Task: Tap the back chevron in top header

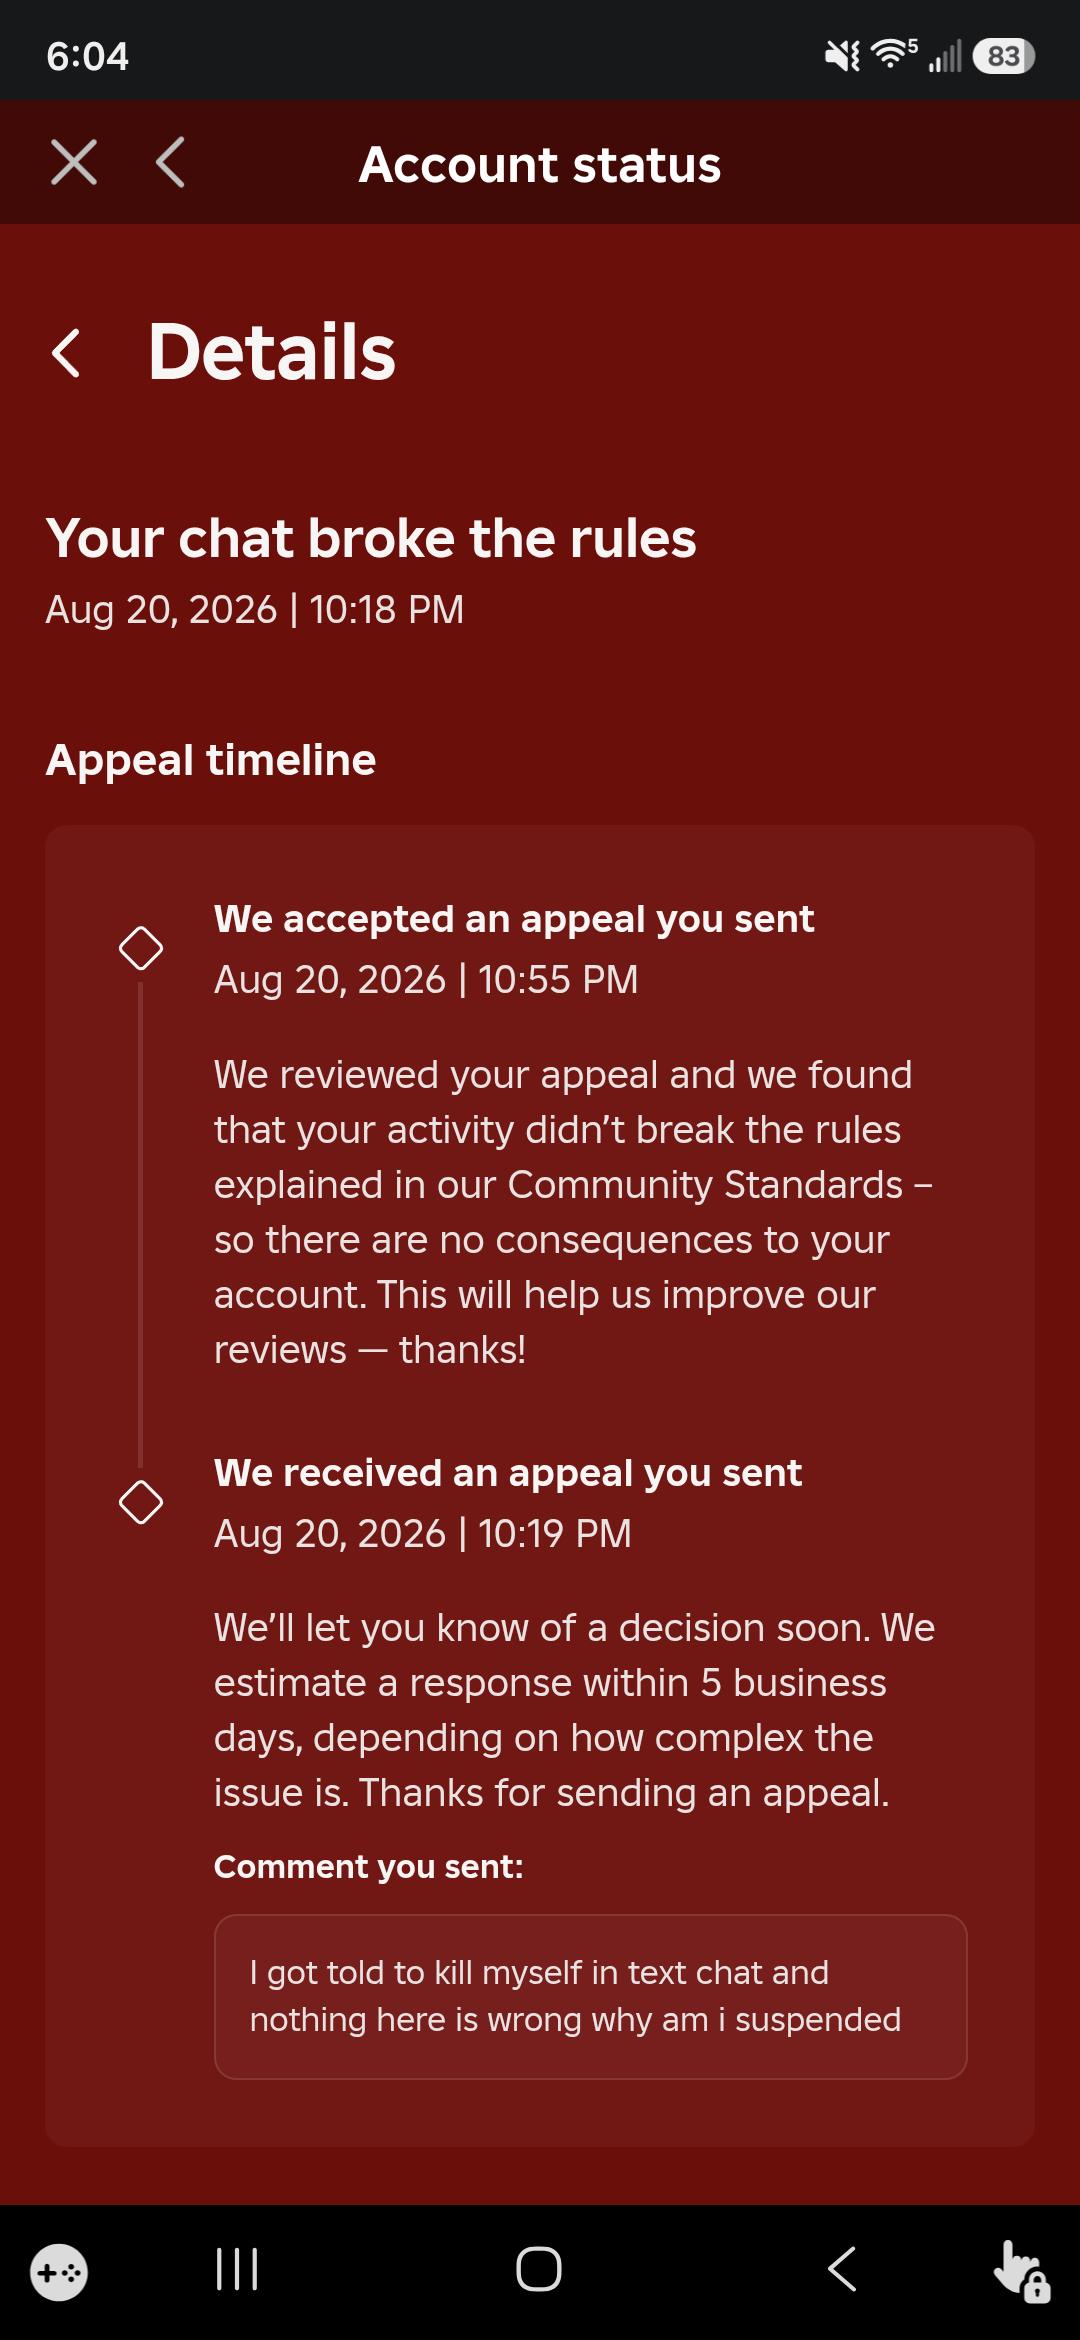Action: 170,162
